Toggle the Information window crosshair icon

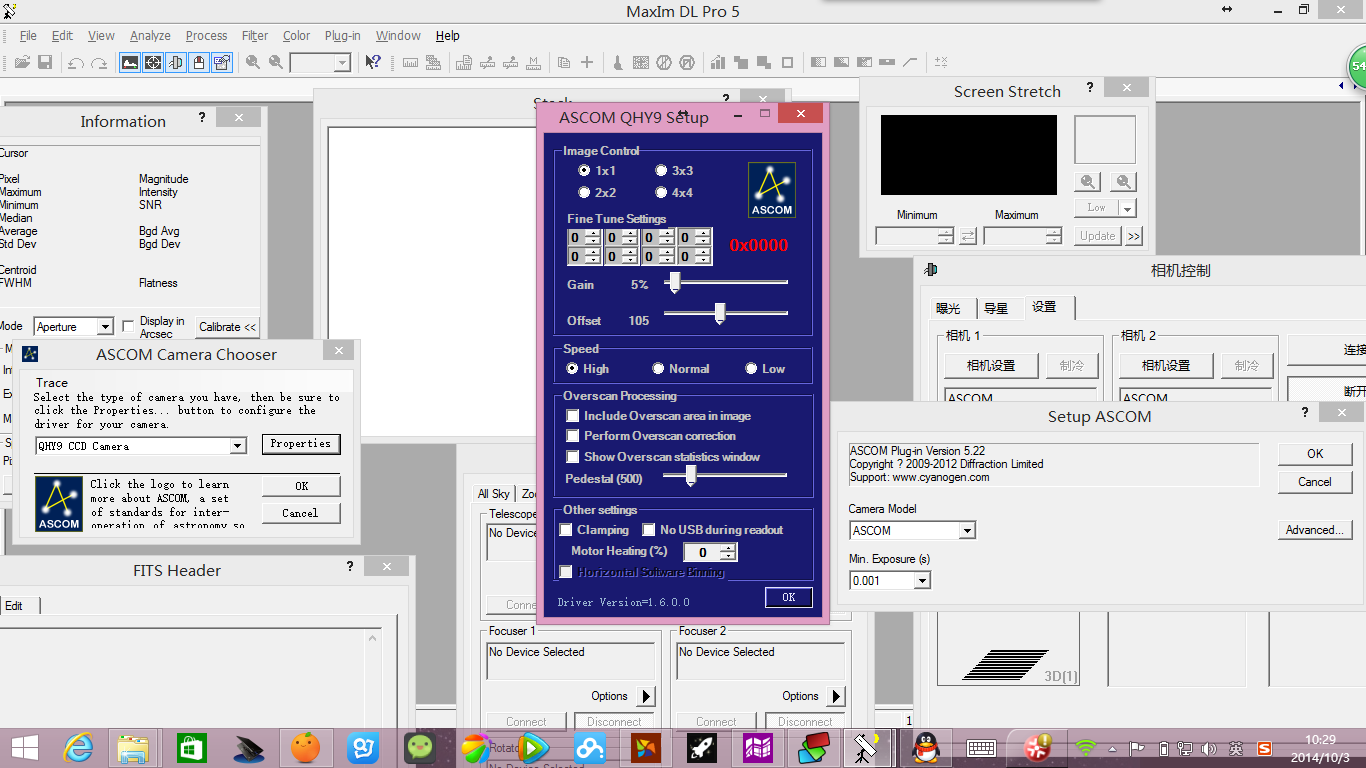153,62
